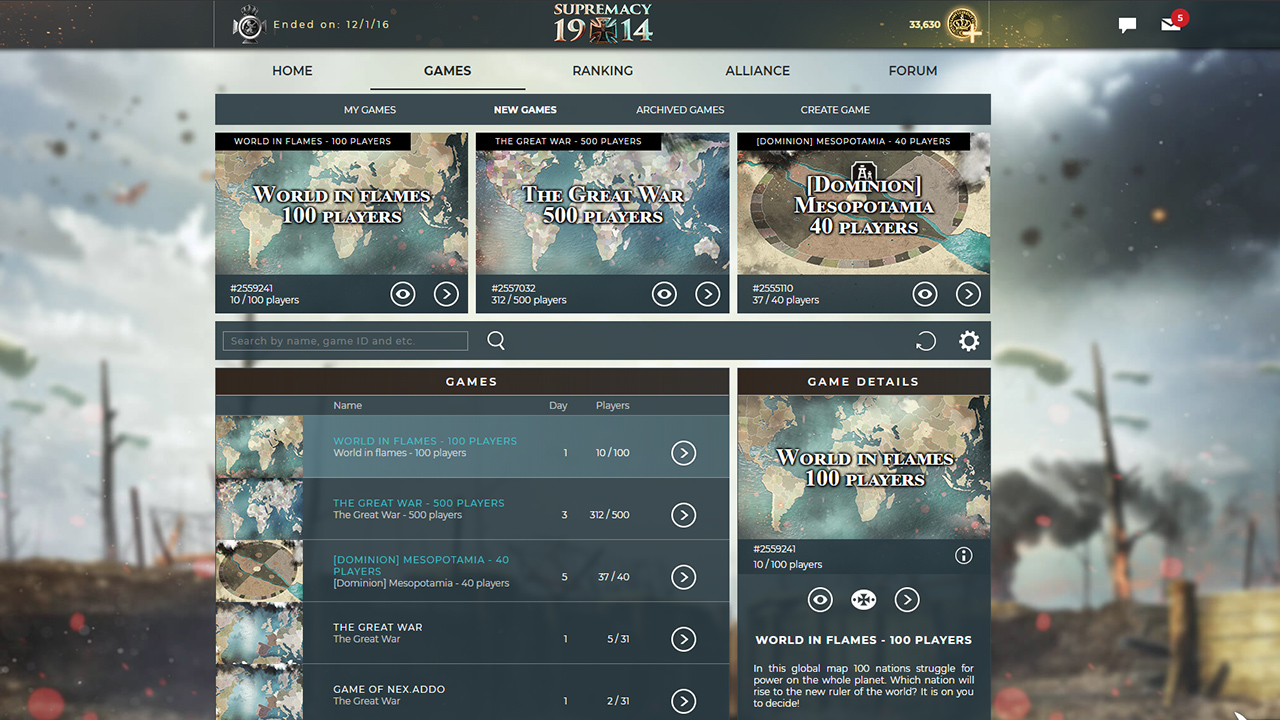Click the CREATE GAME link

[x=835, y=109]
